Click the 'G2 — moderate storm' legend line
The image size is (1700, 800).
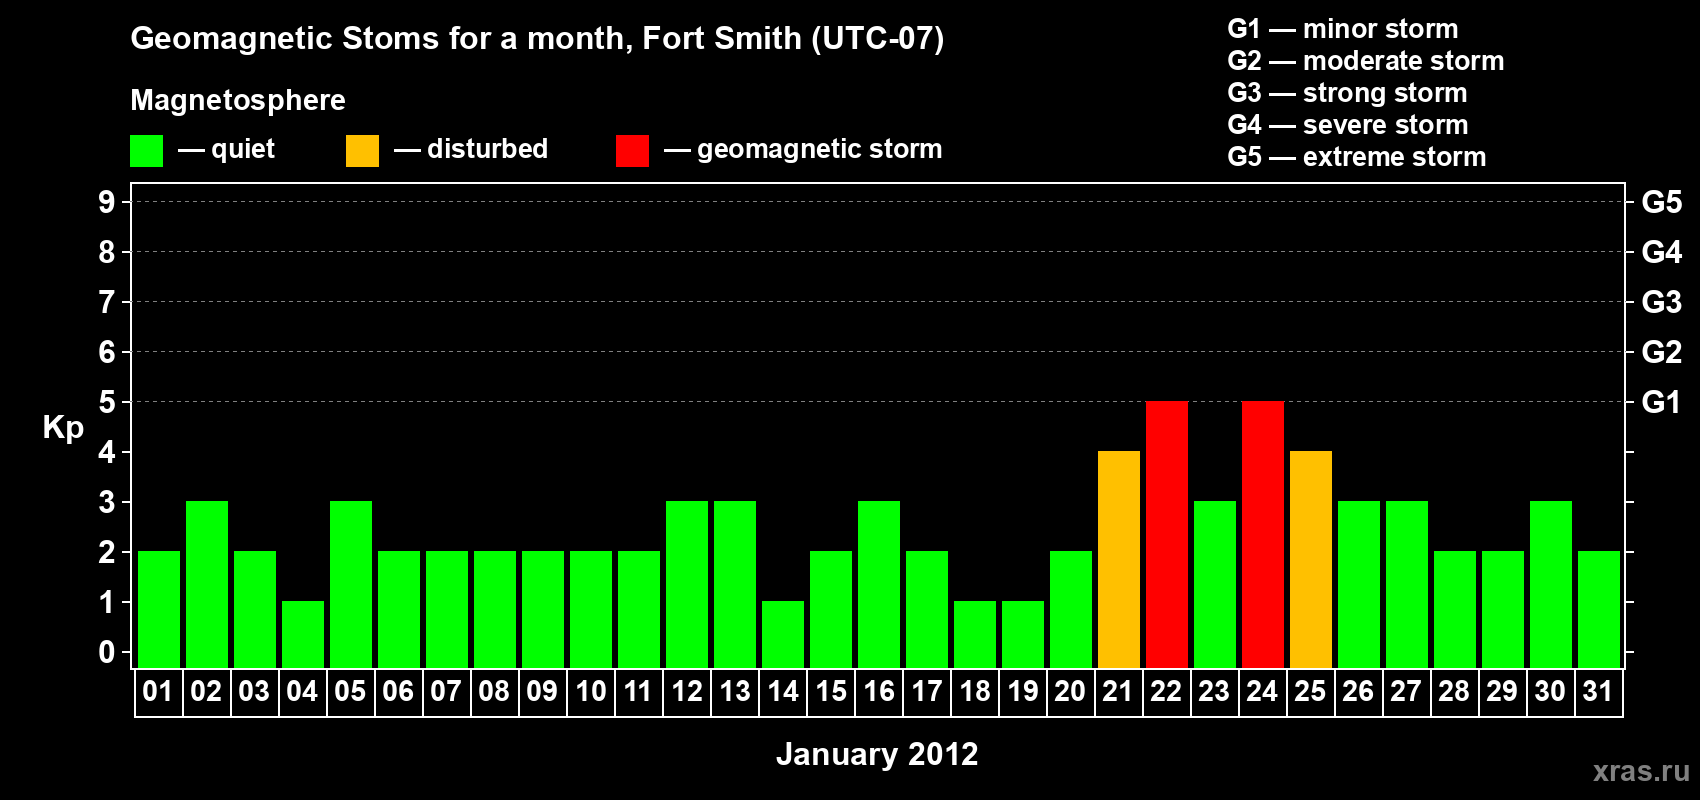(1366, 61)
